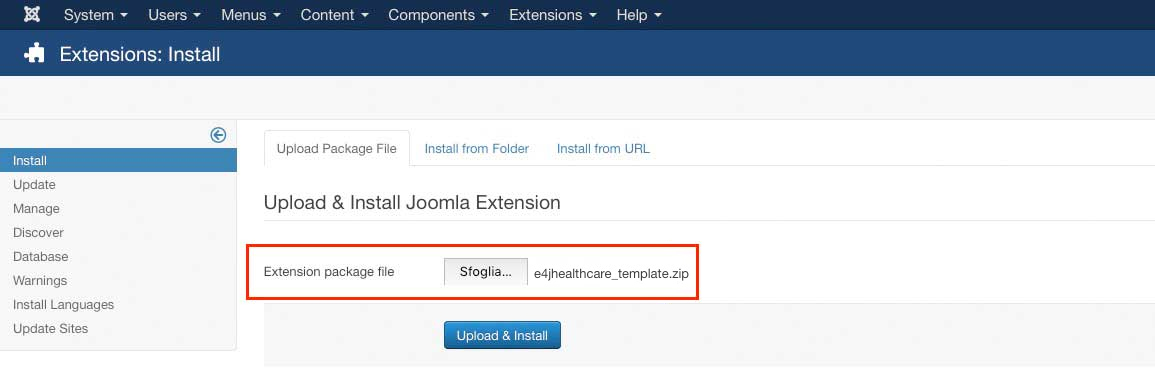Expand the Components dropdown

(438, 15)
